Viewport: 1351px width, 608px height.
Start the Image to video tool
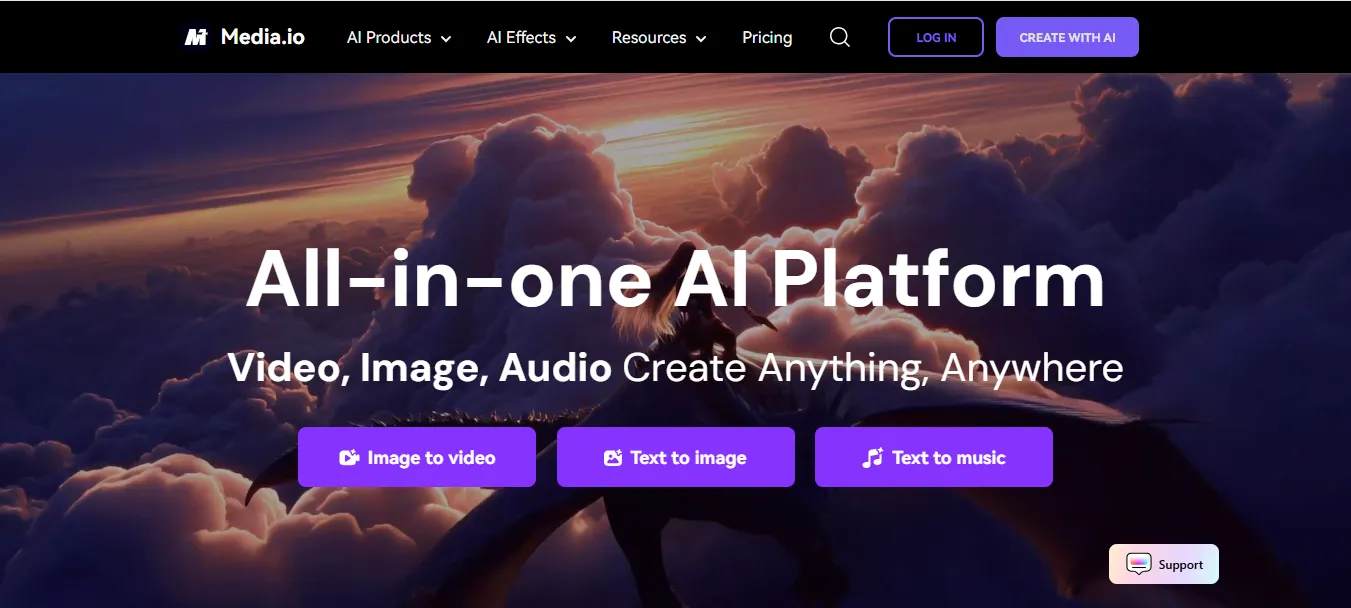coord(417,457)
